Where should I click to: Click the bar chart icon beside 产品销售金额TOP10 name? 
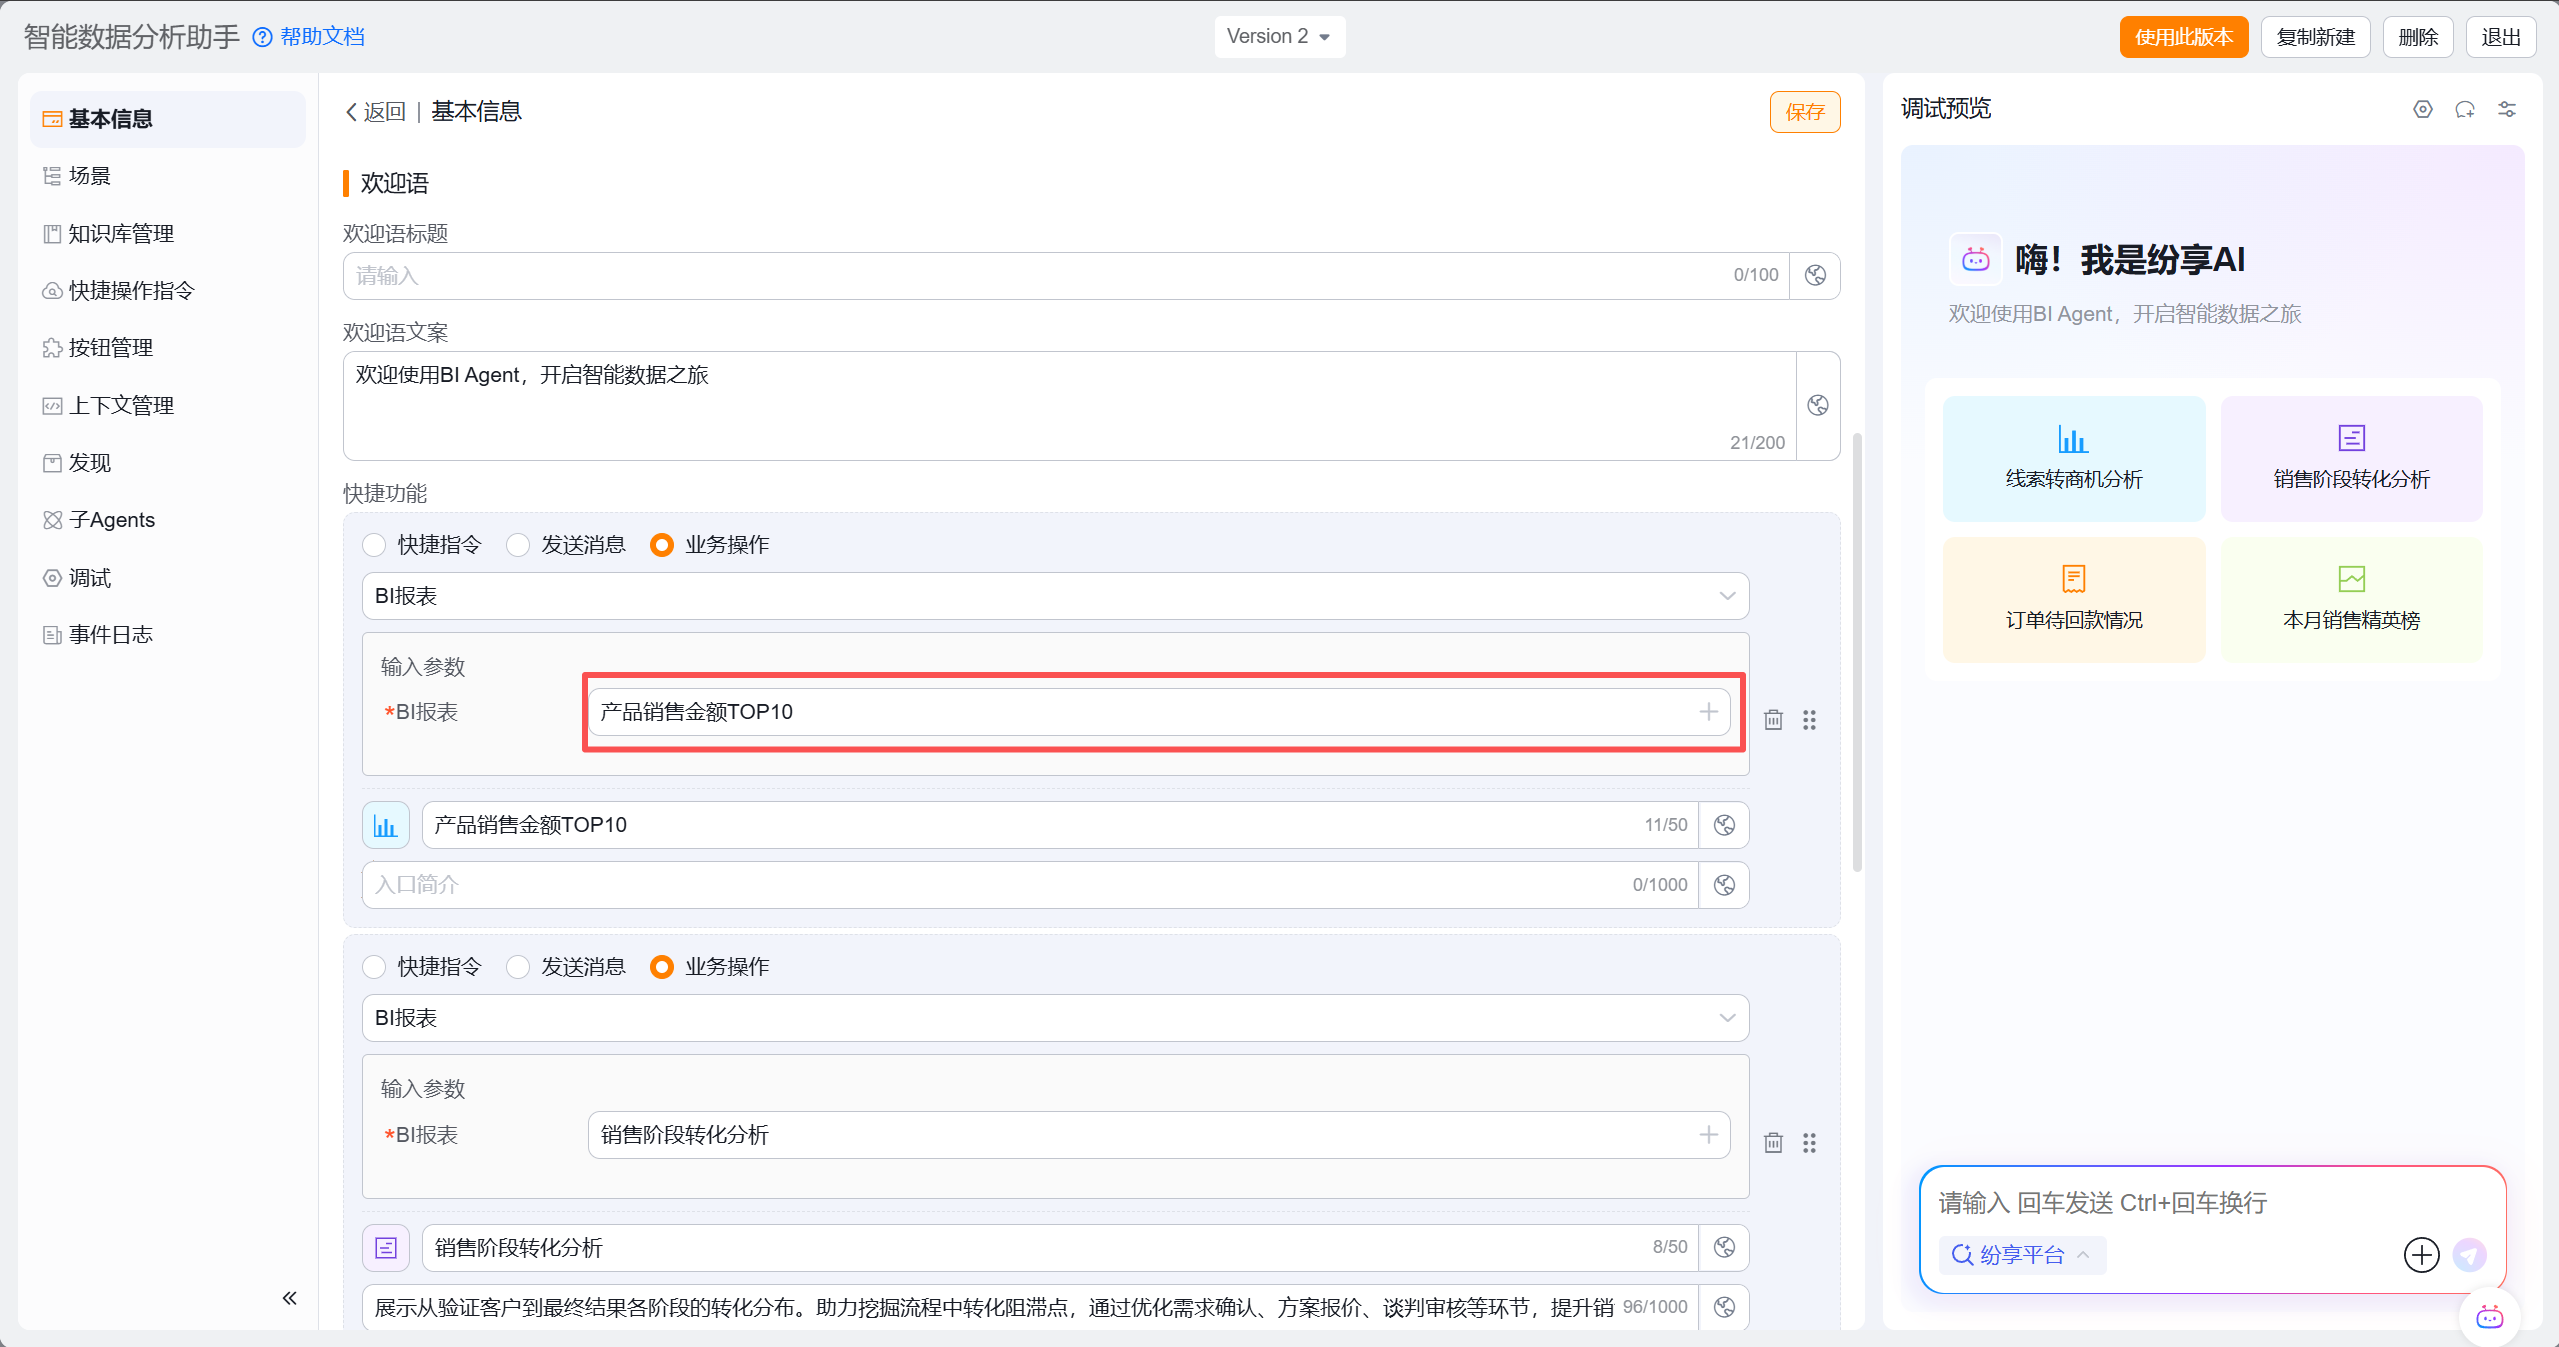coord(385,825)
